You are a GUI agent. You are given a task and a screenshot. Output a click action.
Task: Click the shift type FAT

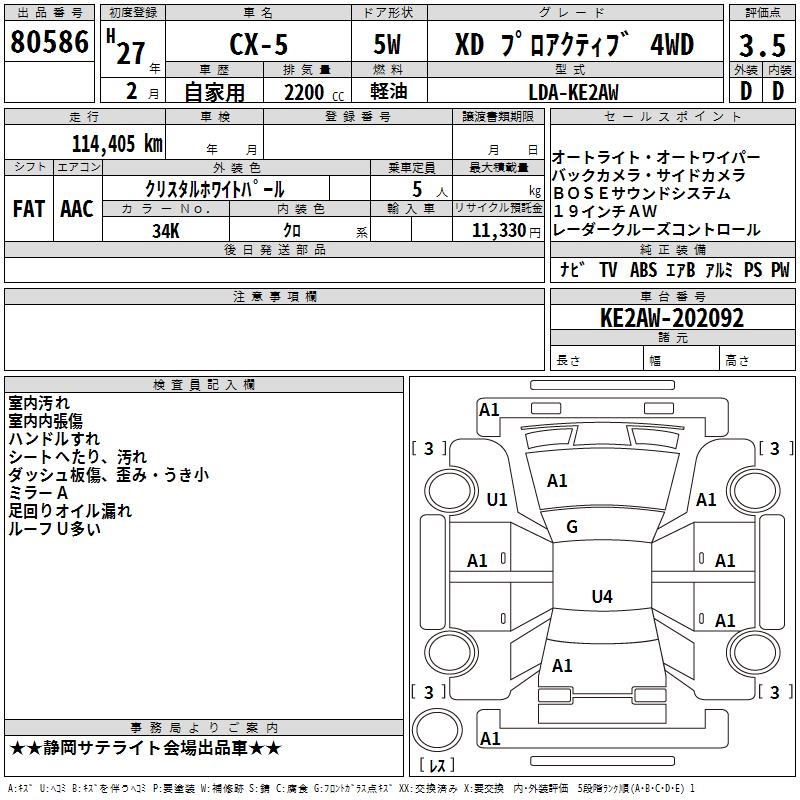tap(29, 209)
